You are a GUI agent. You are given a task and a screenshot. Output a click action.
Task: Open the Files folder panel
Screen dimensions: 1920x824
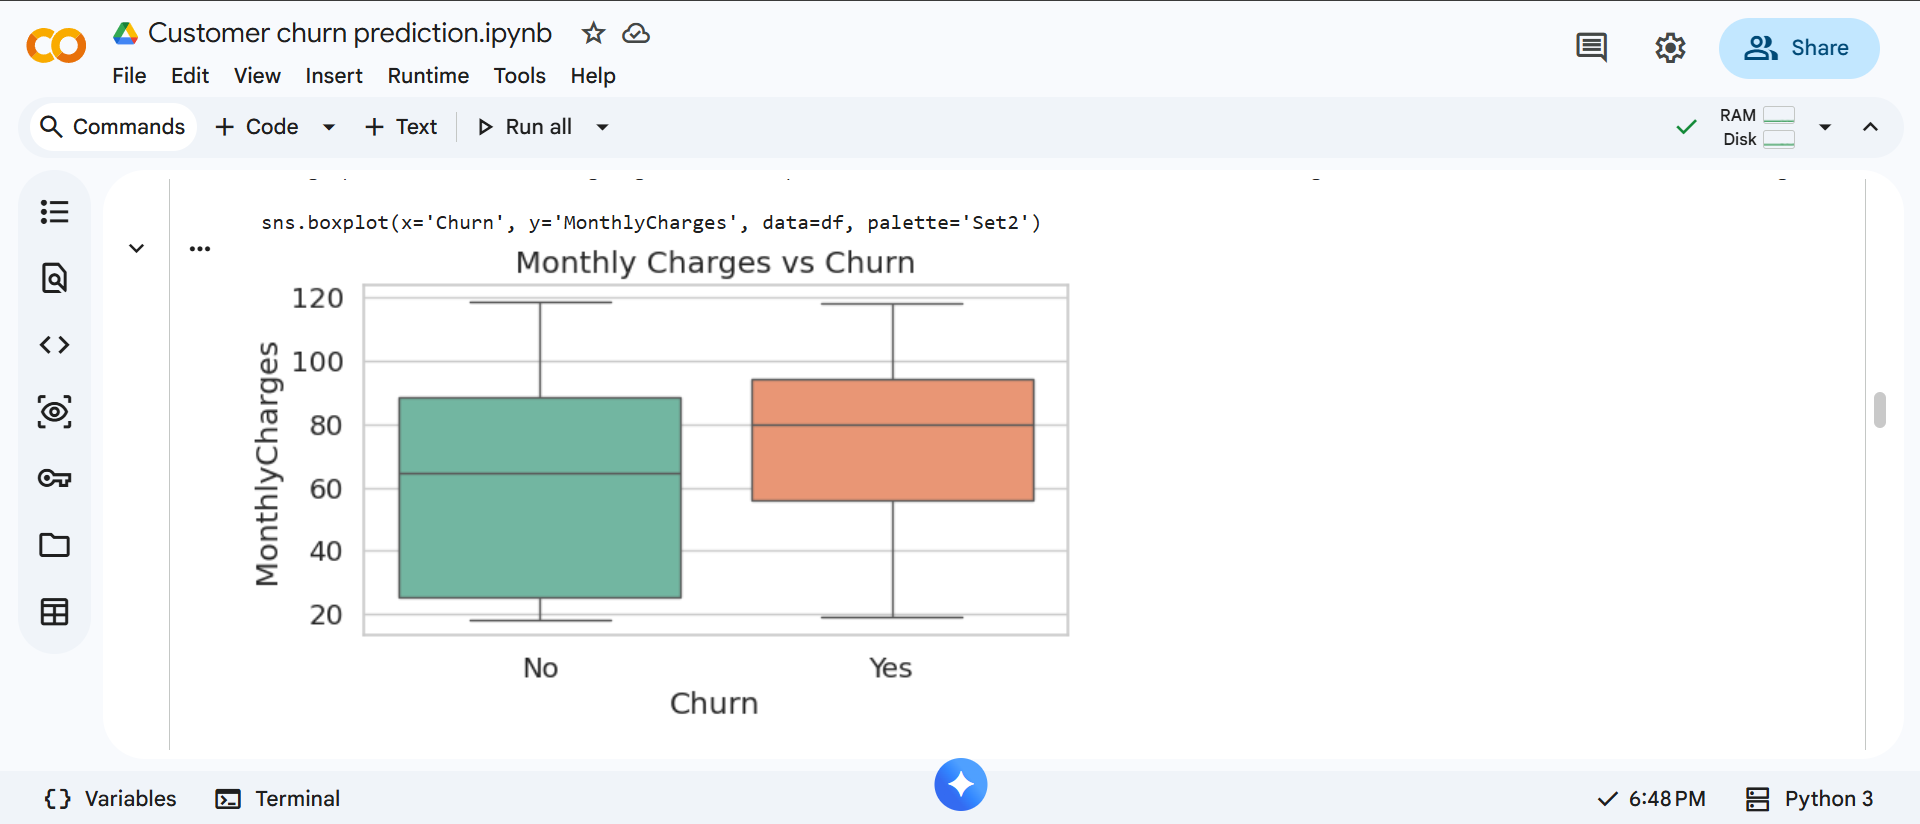[54, 545]
